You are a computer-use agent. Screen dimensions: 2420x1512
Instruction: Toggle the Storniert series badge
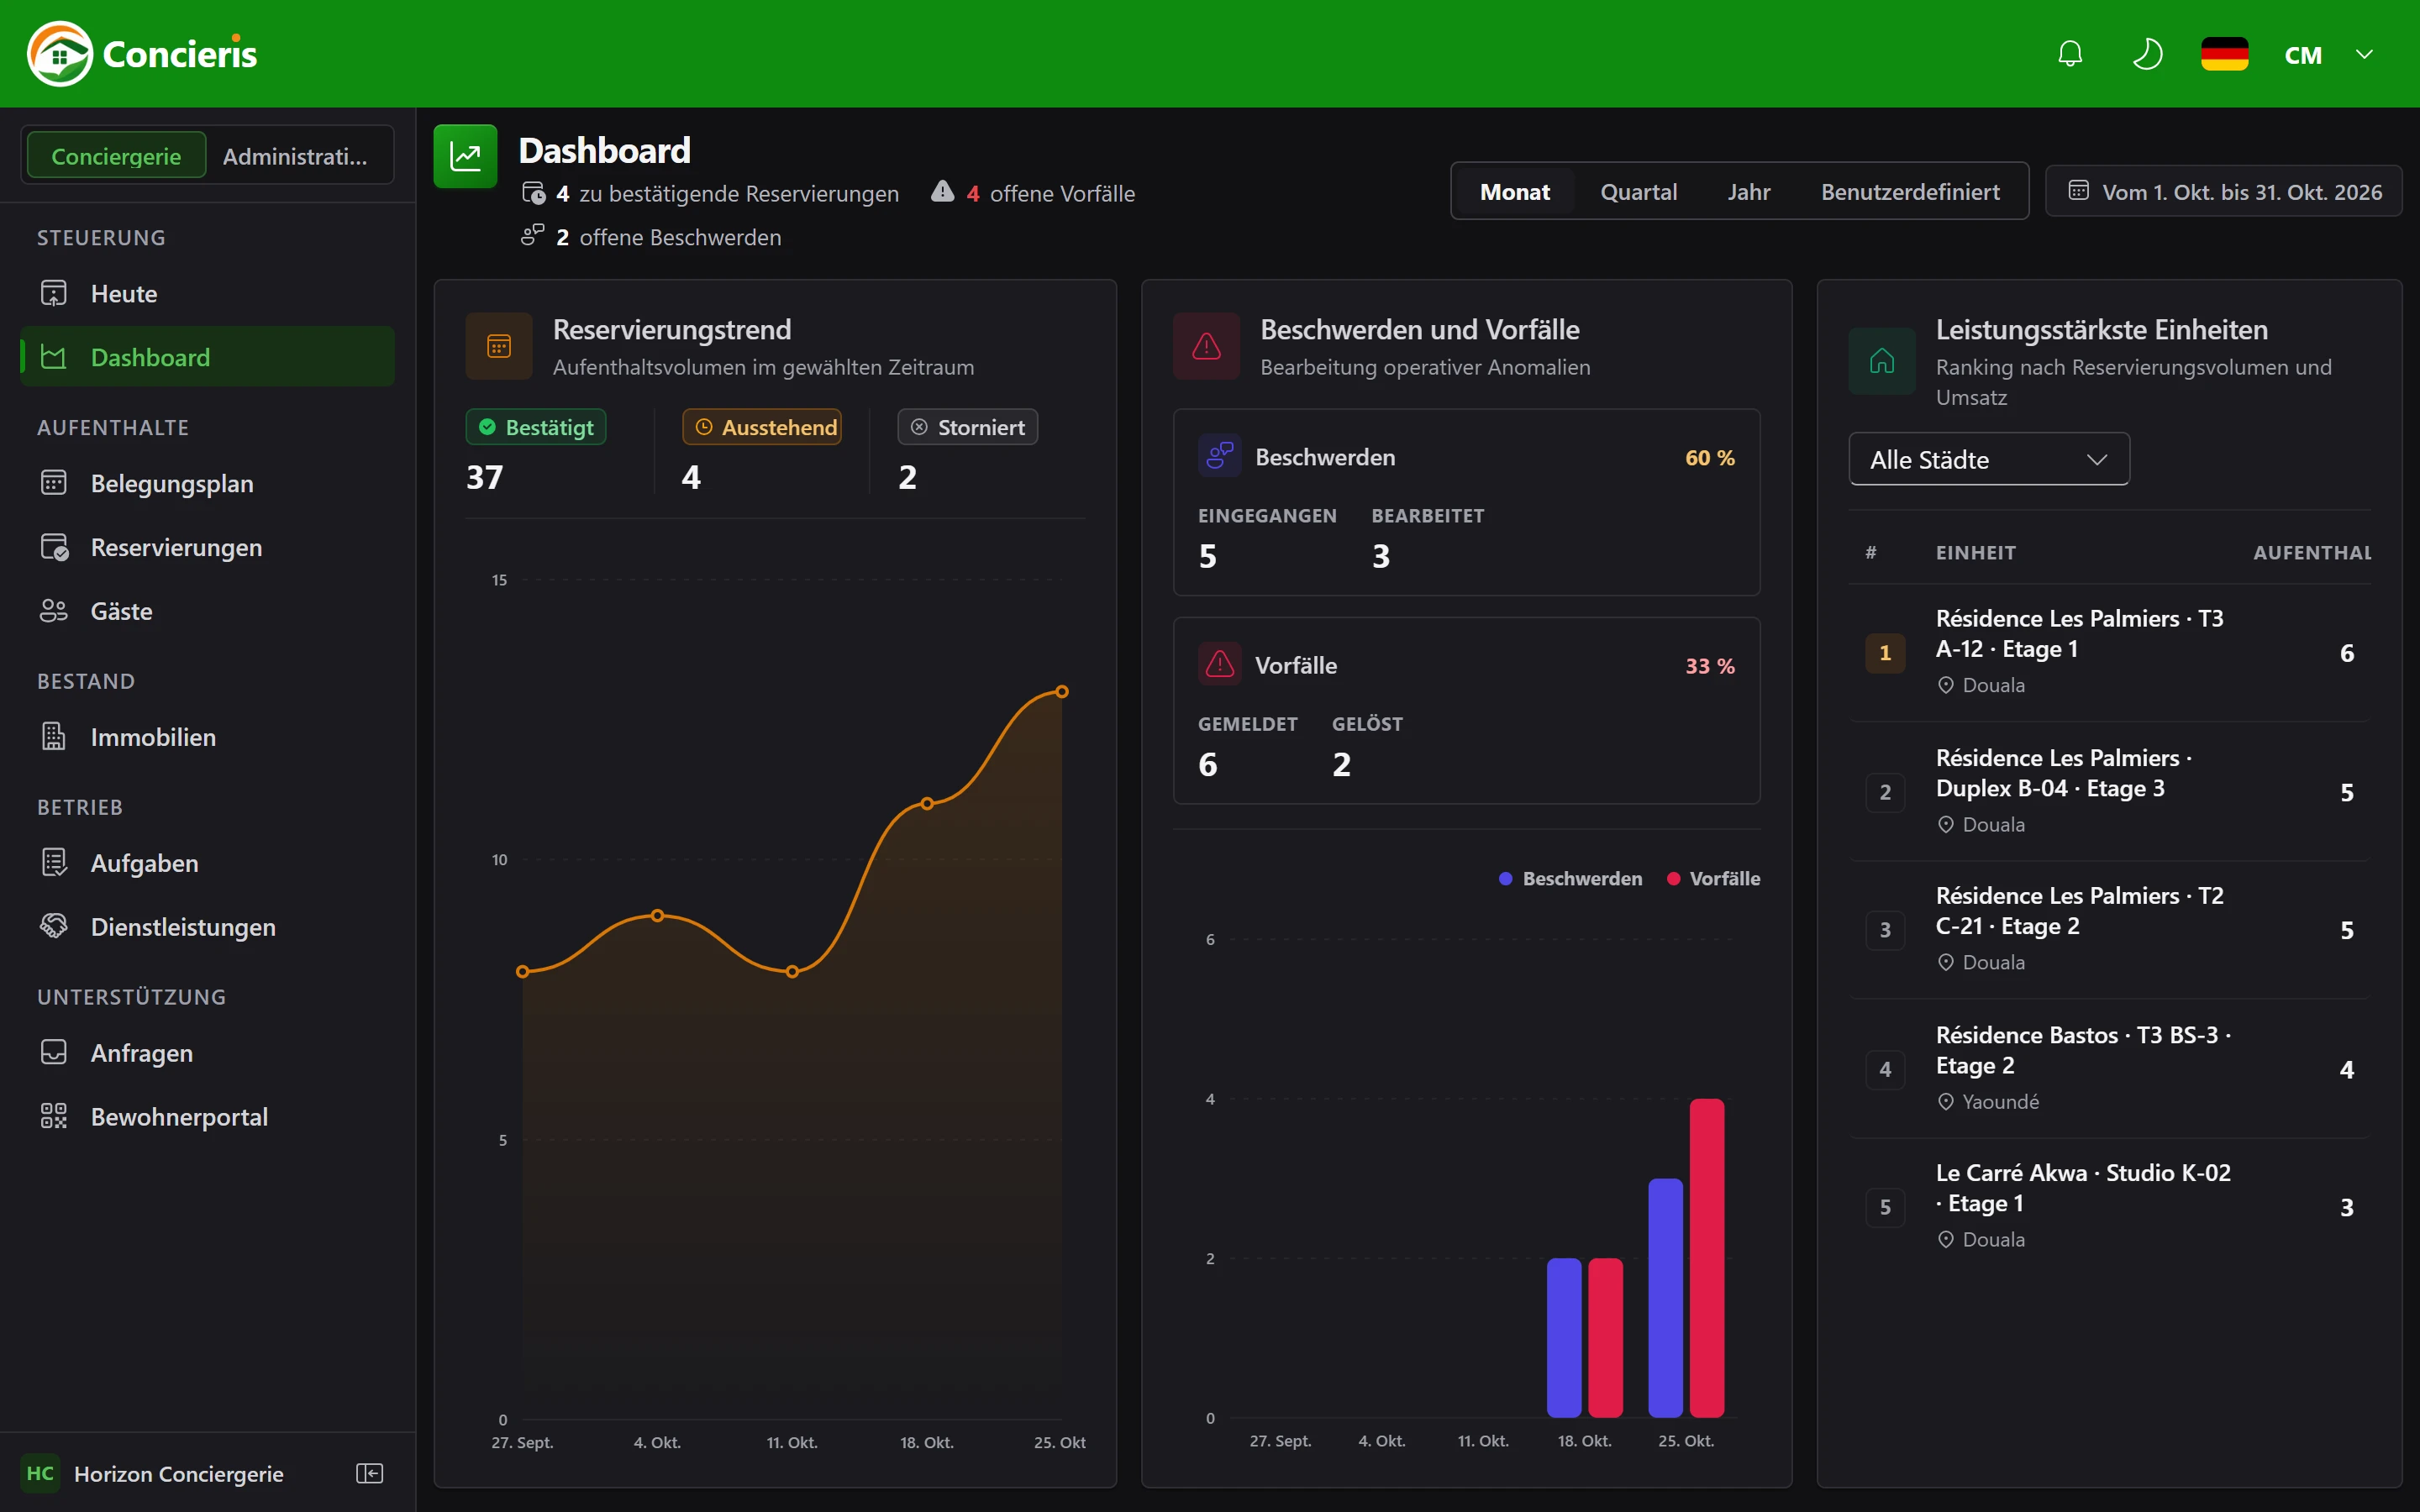coord(967,427)
